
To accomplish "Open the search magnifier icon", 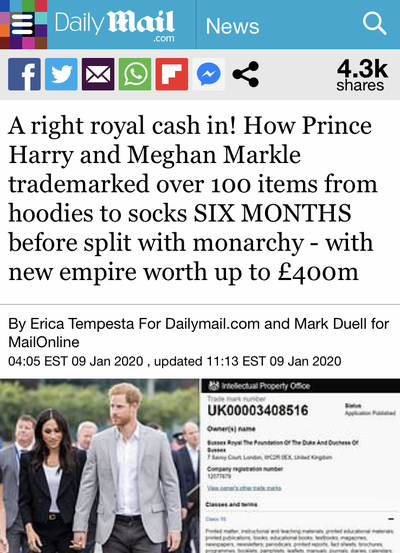I will tap(374, 23).
